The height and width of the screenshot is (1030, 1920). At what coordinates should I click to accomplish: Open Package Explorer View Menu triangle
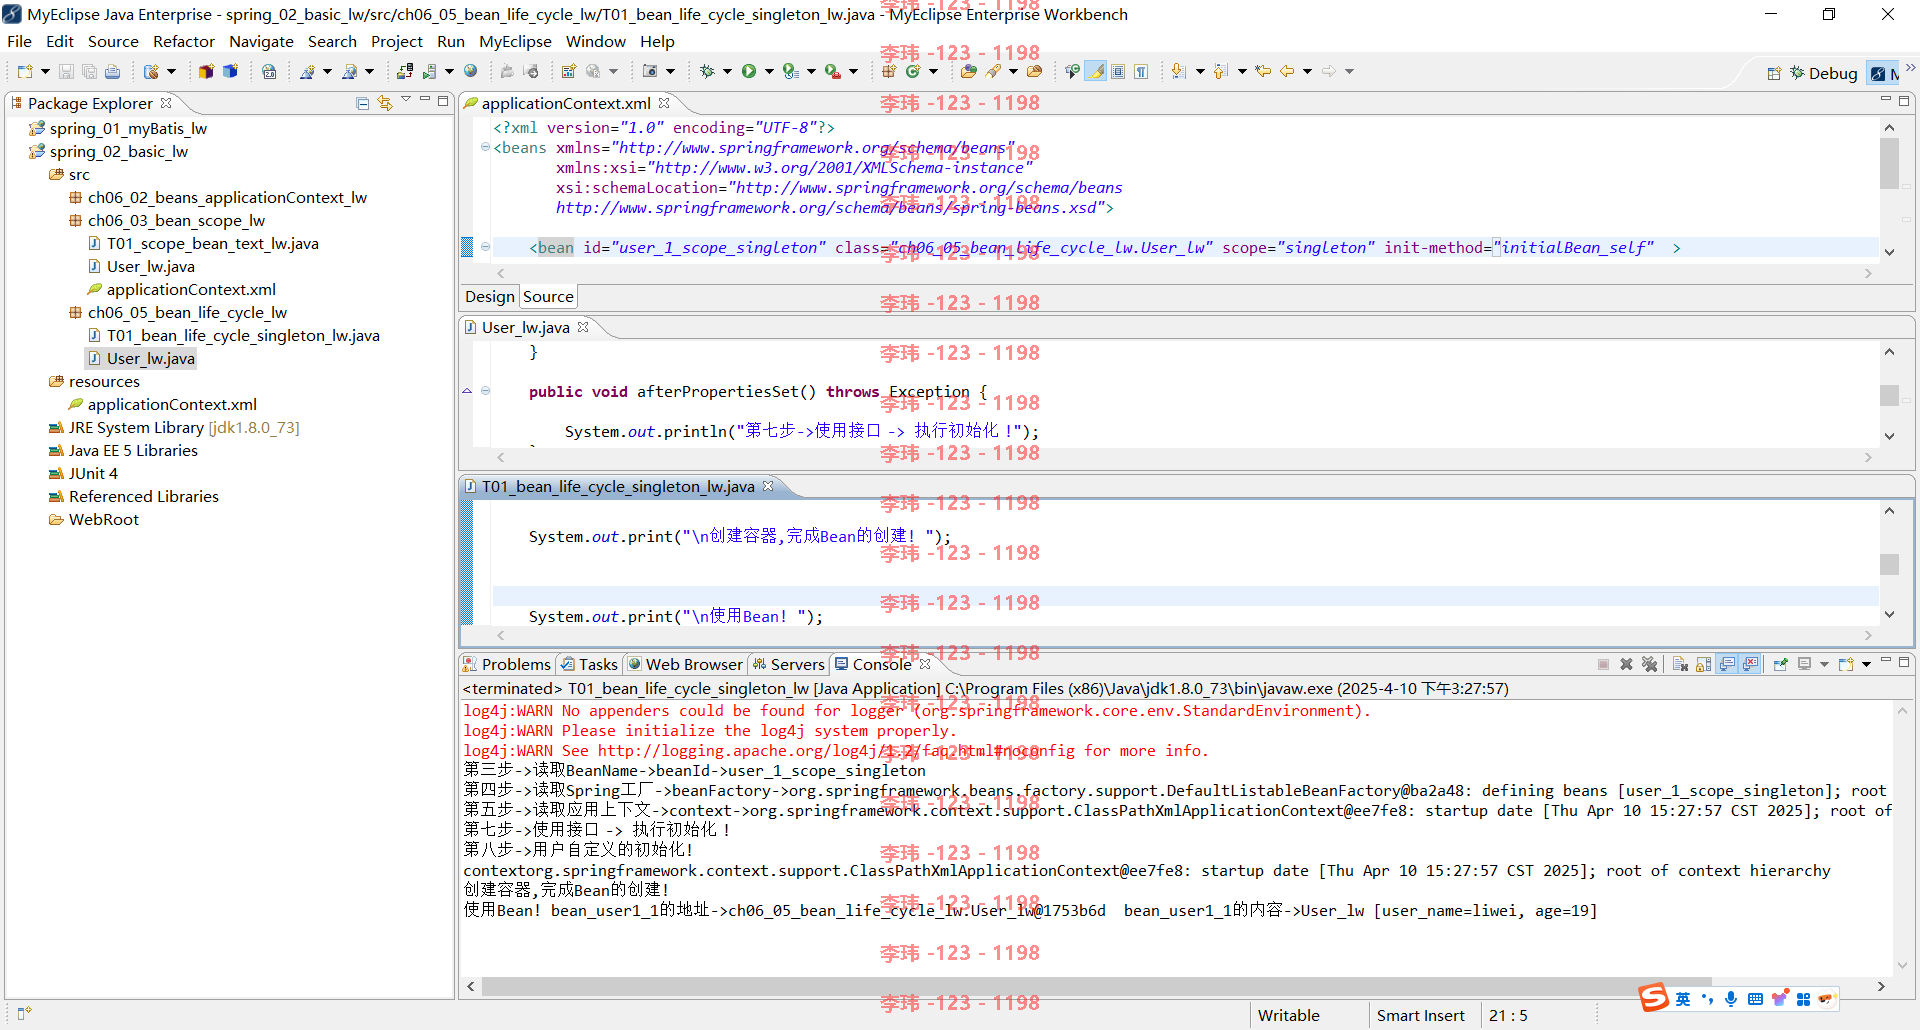click(406, 100)
